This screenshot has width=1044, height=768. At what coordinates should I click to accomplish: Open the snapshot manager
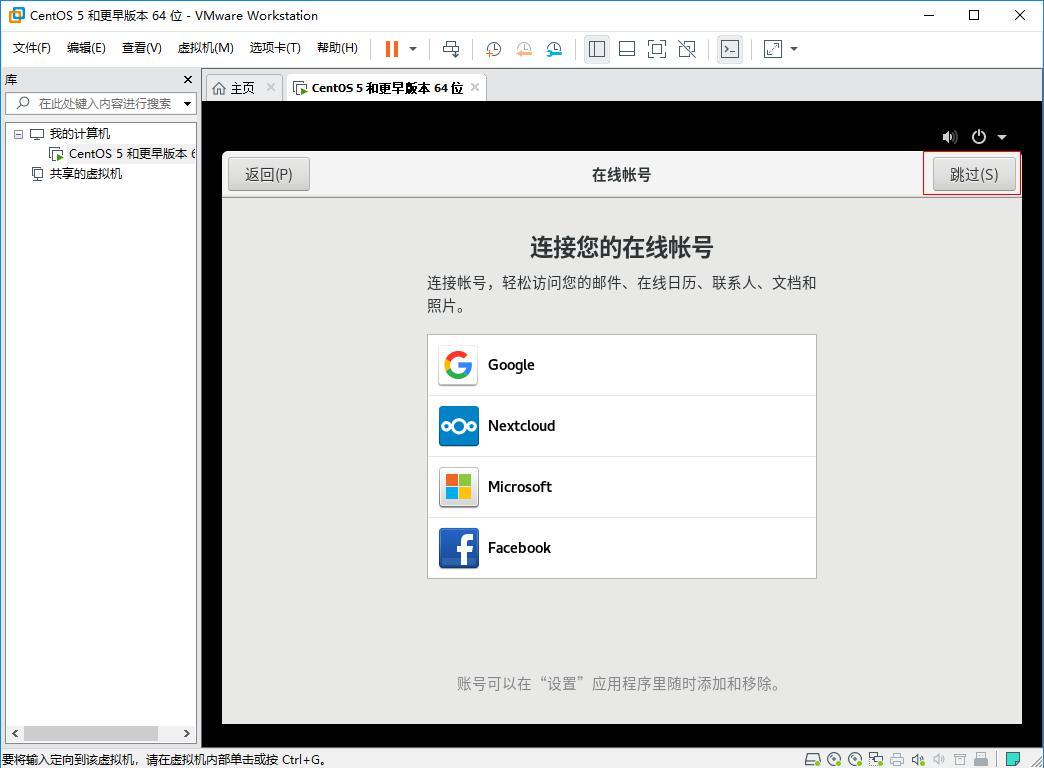point(556,48)
